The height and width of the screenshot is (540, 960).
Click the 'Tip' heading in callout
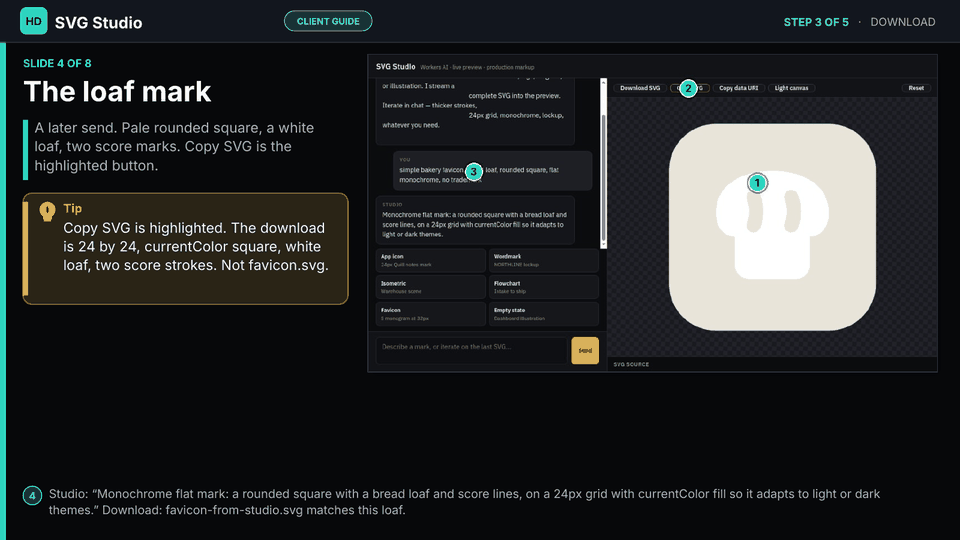72,208
